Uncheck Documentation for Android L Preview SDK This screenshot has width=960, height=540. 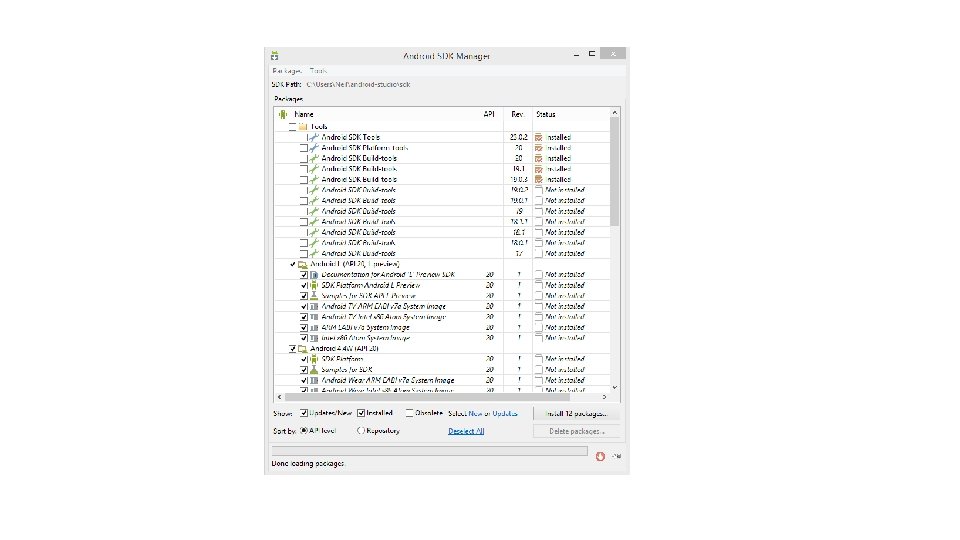coord(304,275)
